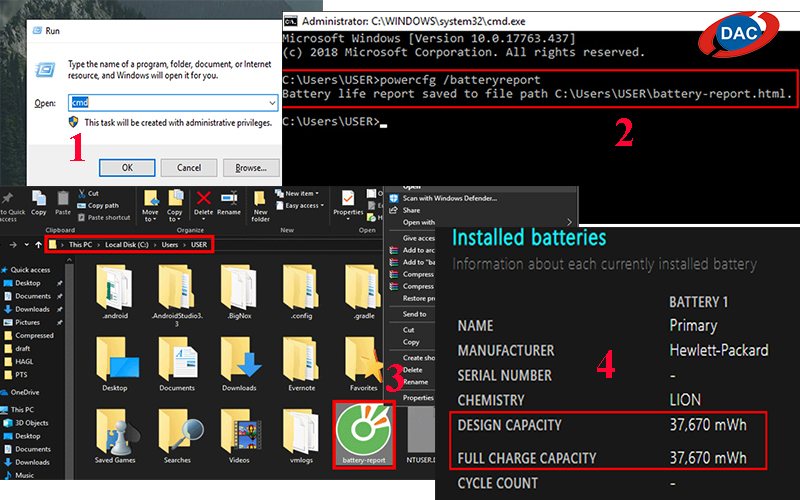The height and width of the screenshot is (500, 800).
Task: Choose Scan with Windows Defender in context menu
Action: [x=449, y=198]
